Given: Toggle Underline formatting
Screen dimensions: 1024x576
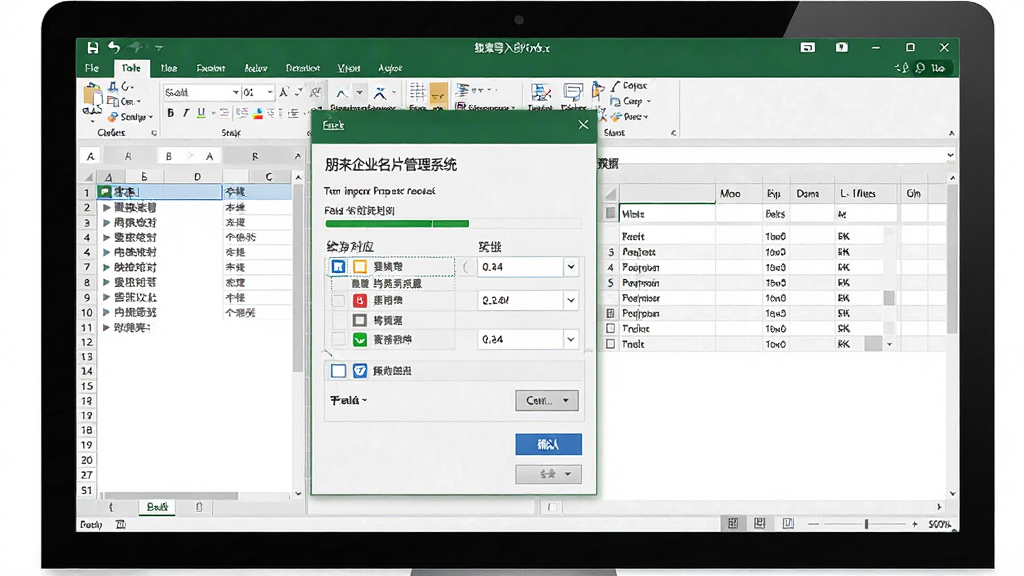Looking at the screenshot, I should pos(201,113).
